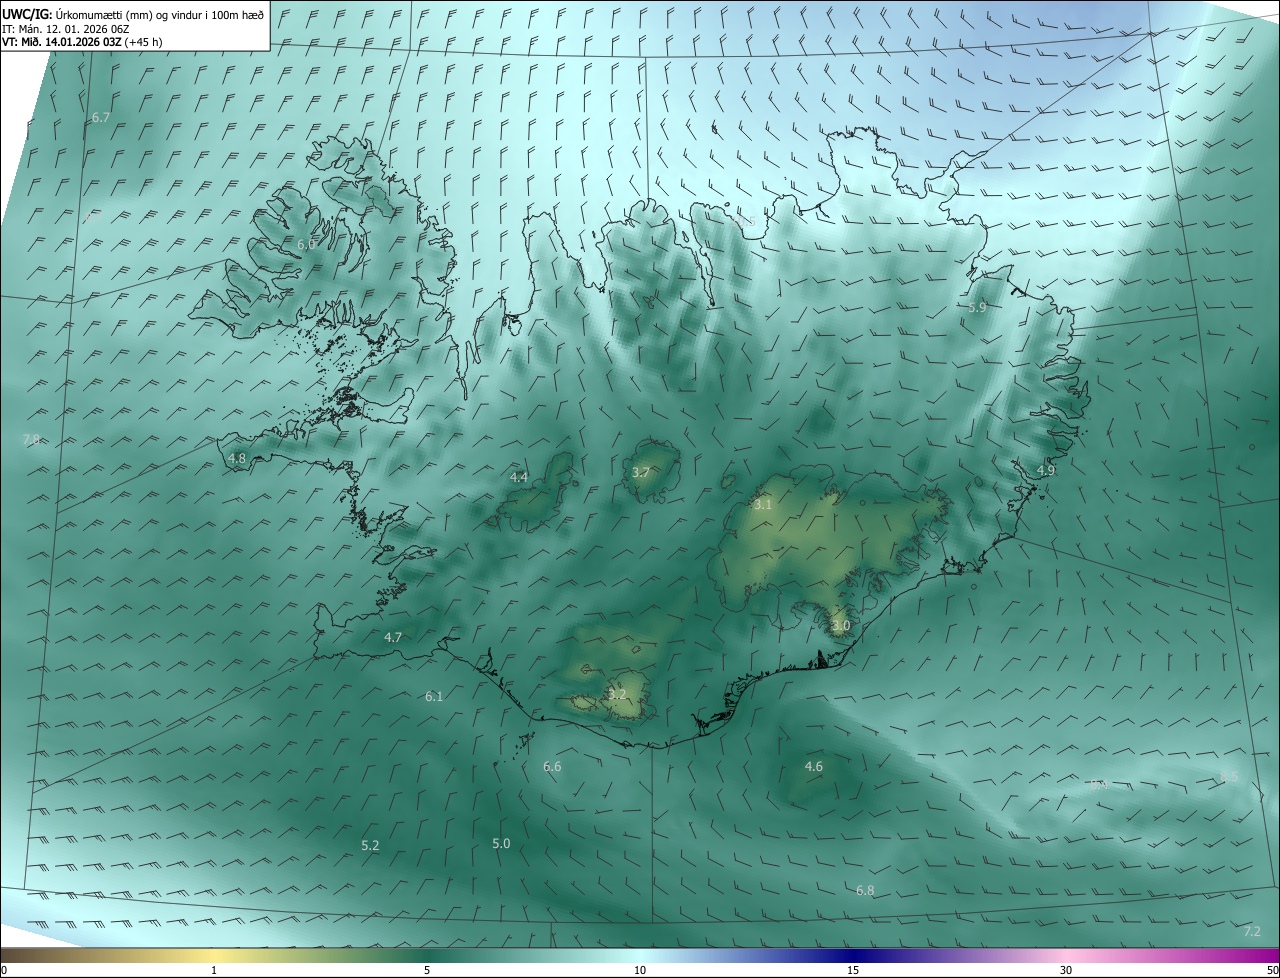Click the 6.0 value over the Westfjords
Viewport: 1280px width, 978px height.
click(307, 244)
